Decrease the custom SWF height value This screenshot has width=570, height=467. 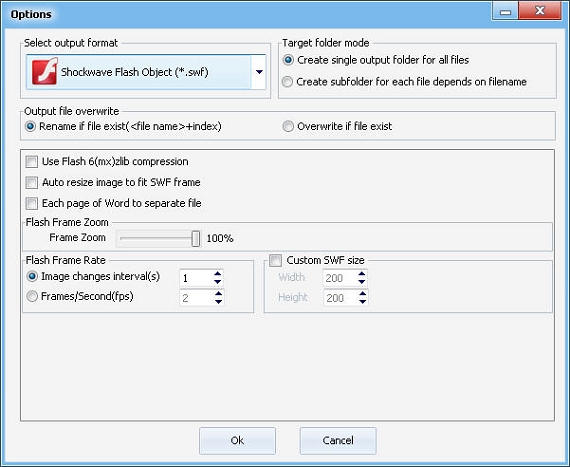point(362,302)
